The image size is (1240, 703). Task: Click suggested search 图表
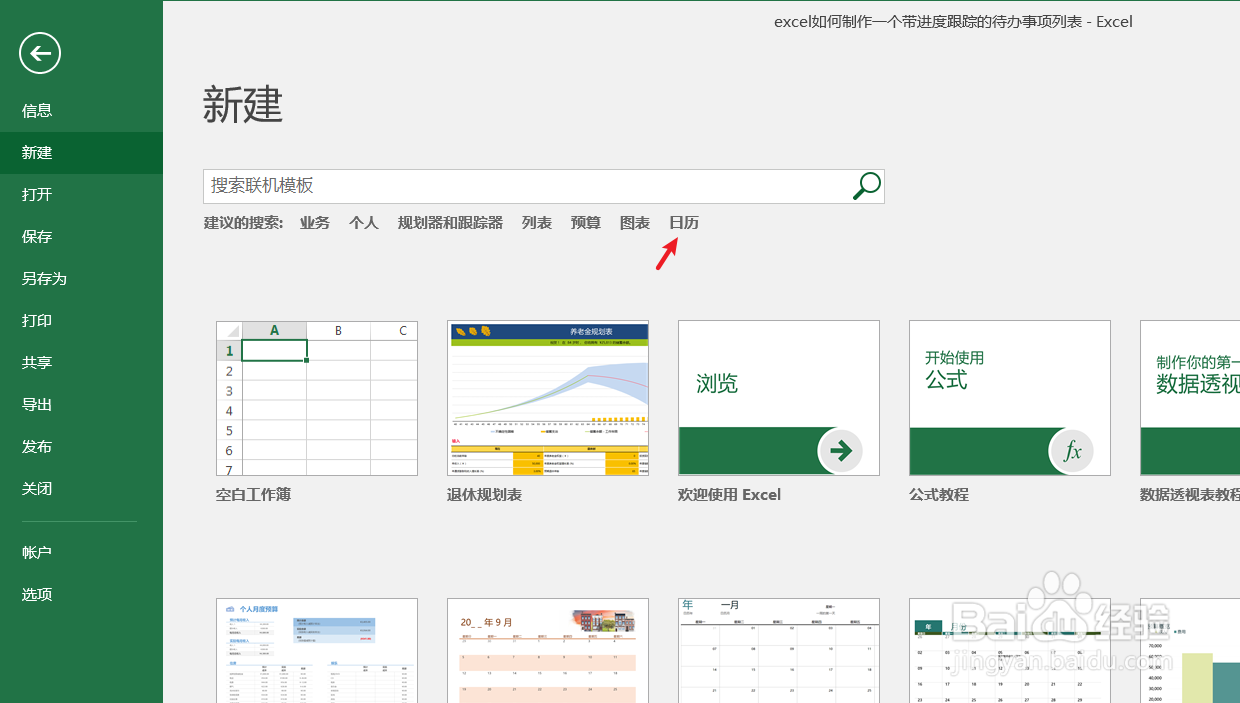tap(635, 223)
